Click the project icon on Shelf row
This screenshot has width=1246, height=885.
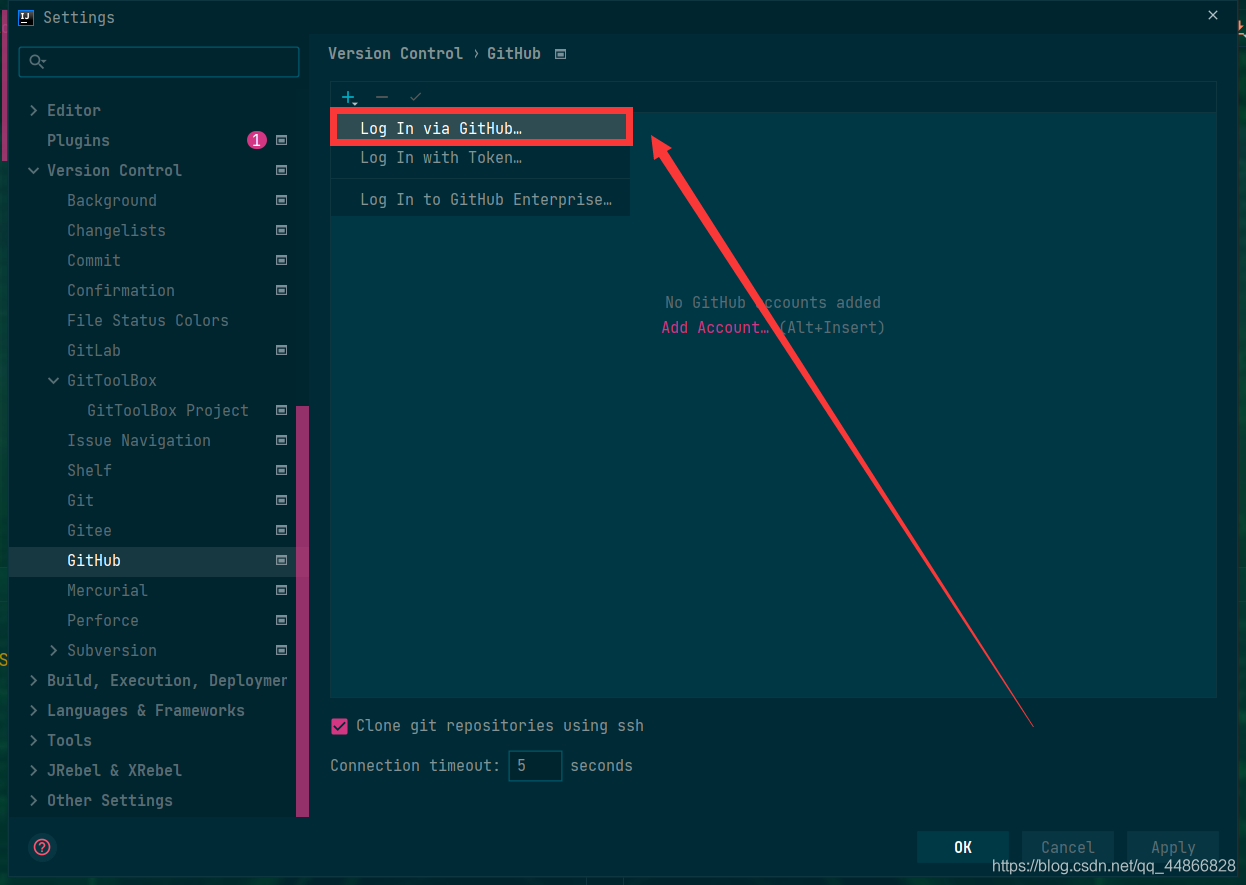pyautogui.click(x=281, y=471)
